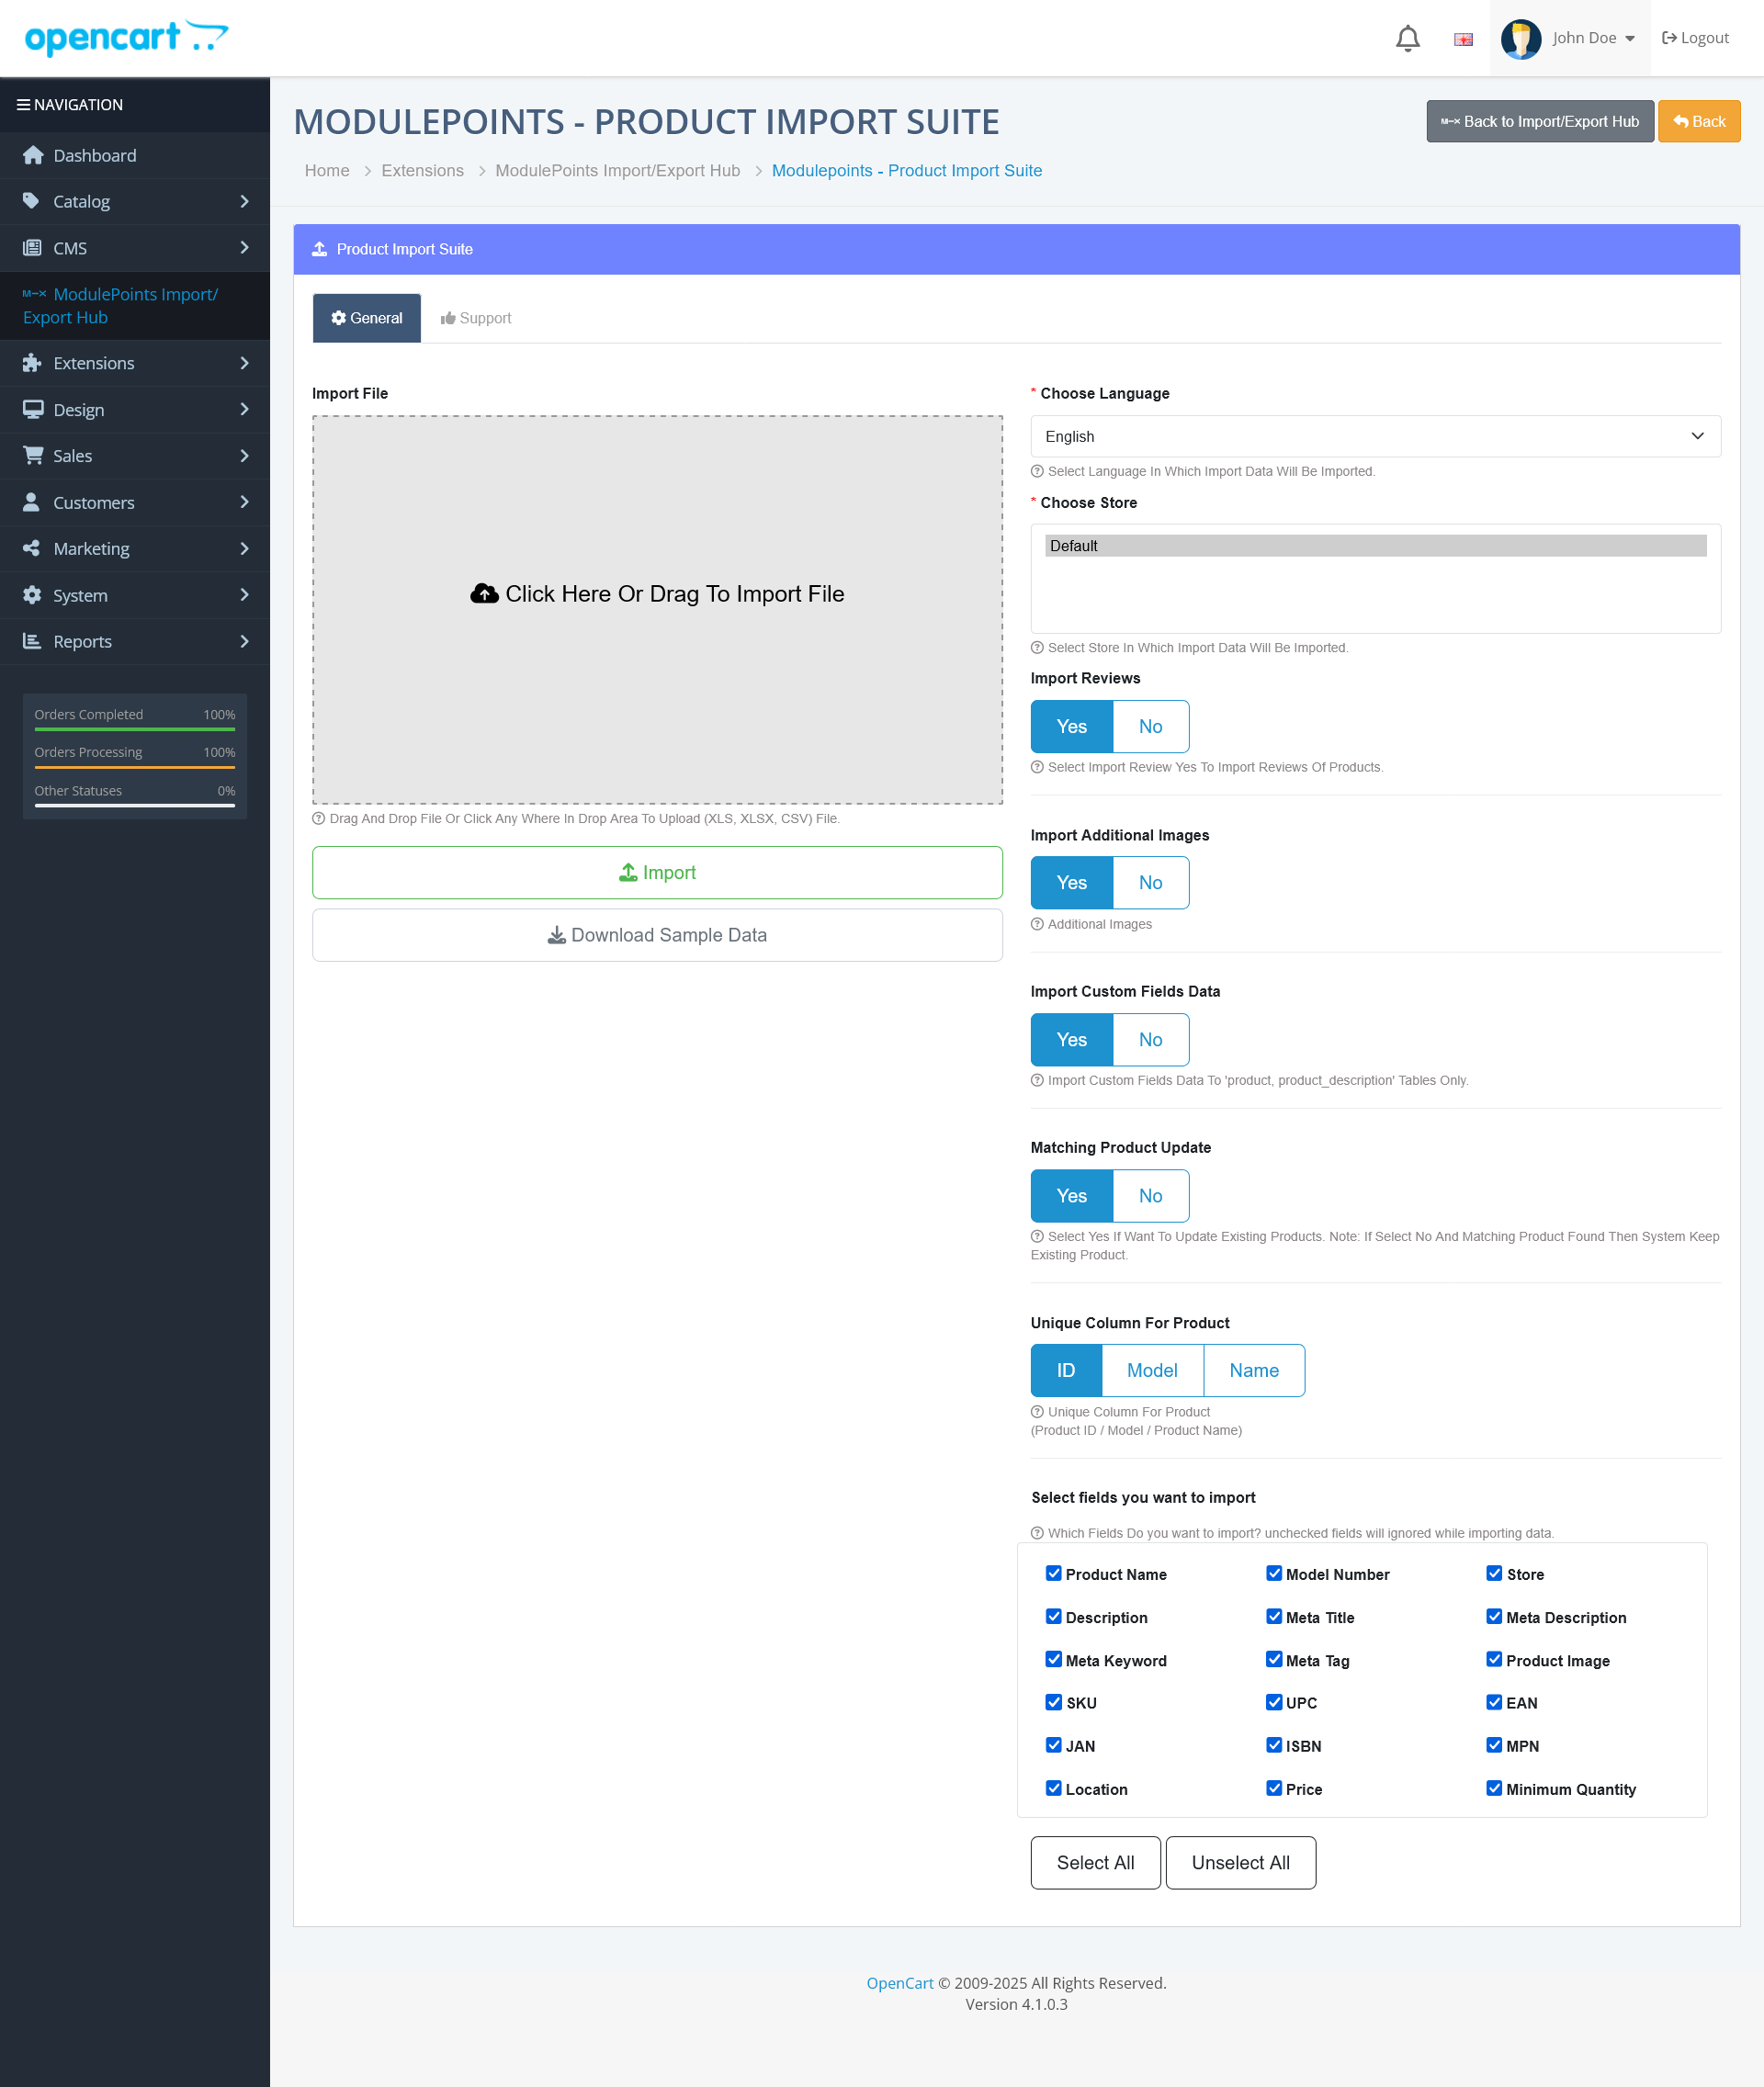Click the Design monitor icon
This screenshot has width=1764, height=2087.
point(33,409)
